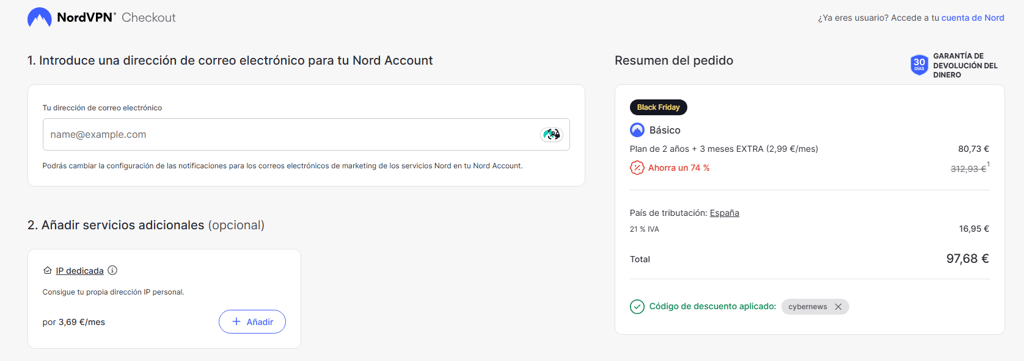Open the IP dedicada info tooltip icon
This screenshot has width=1024, height=361.
112,270
